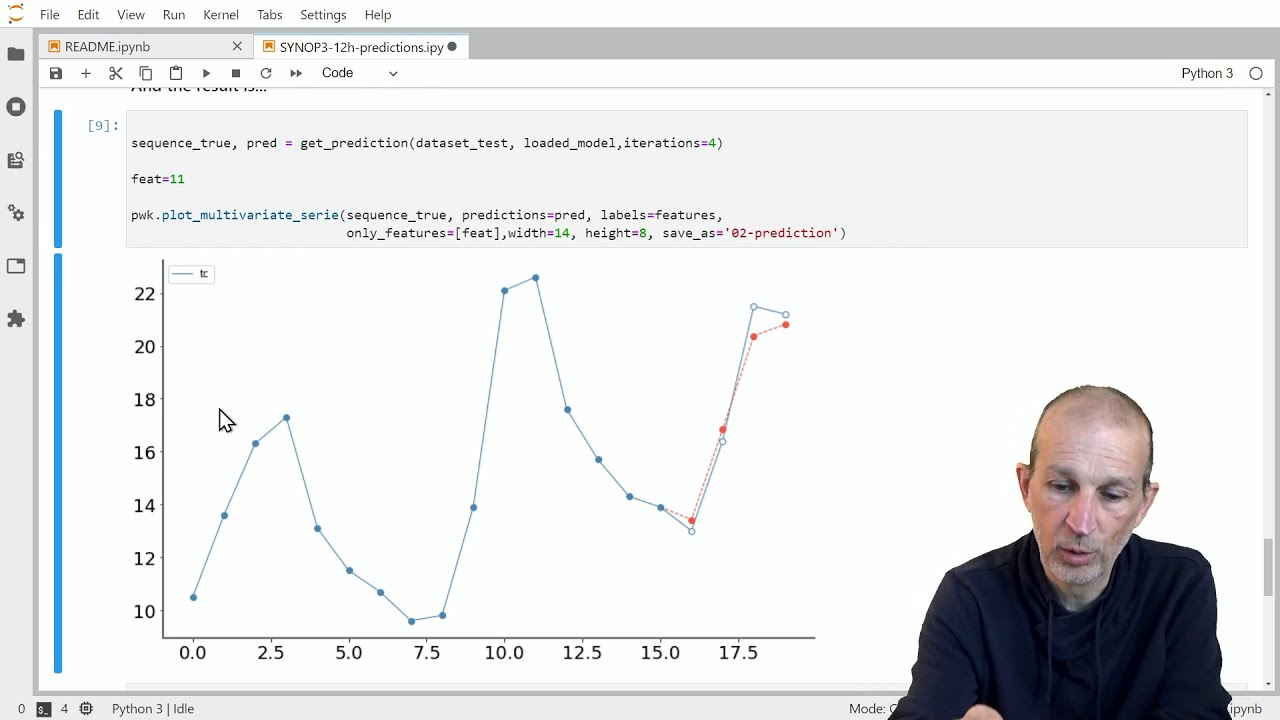Open the cell type Code dropdown

pyautogui.click(x=359, y=73)
